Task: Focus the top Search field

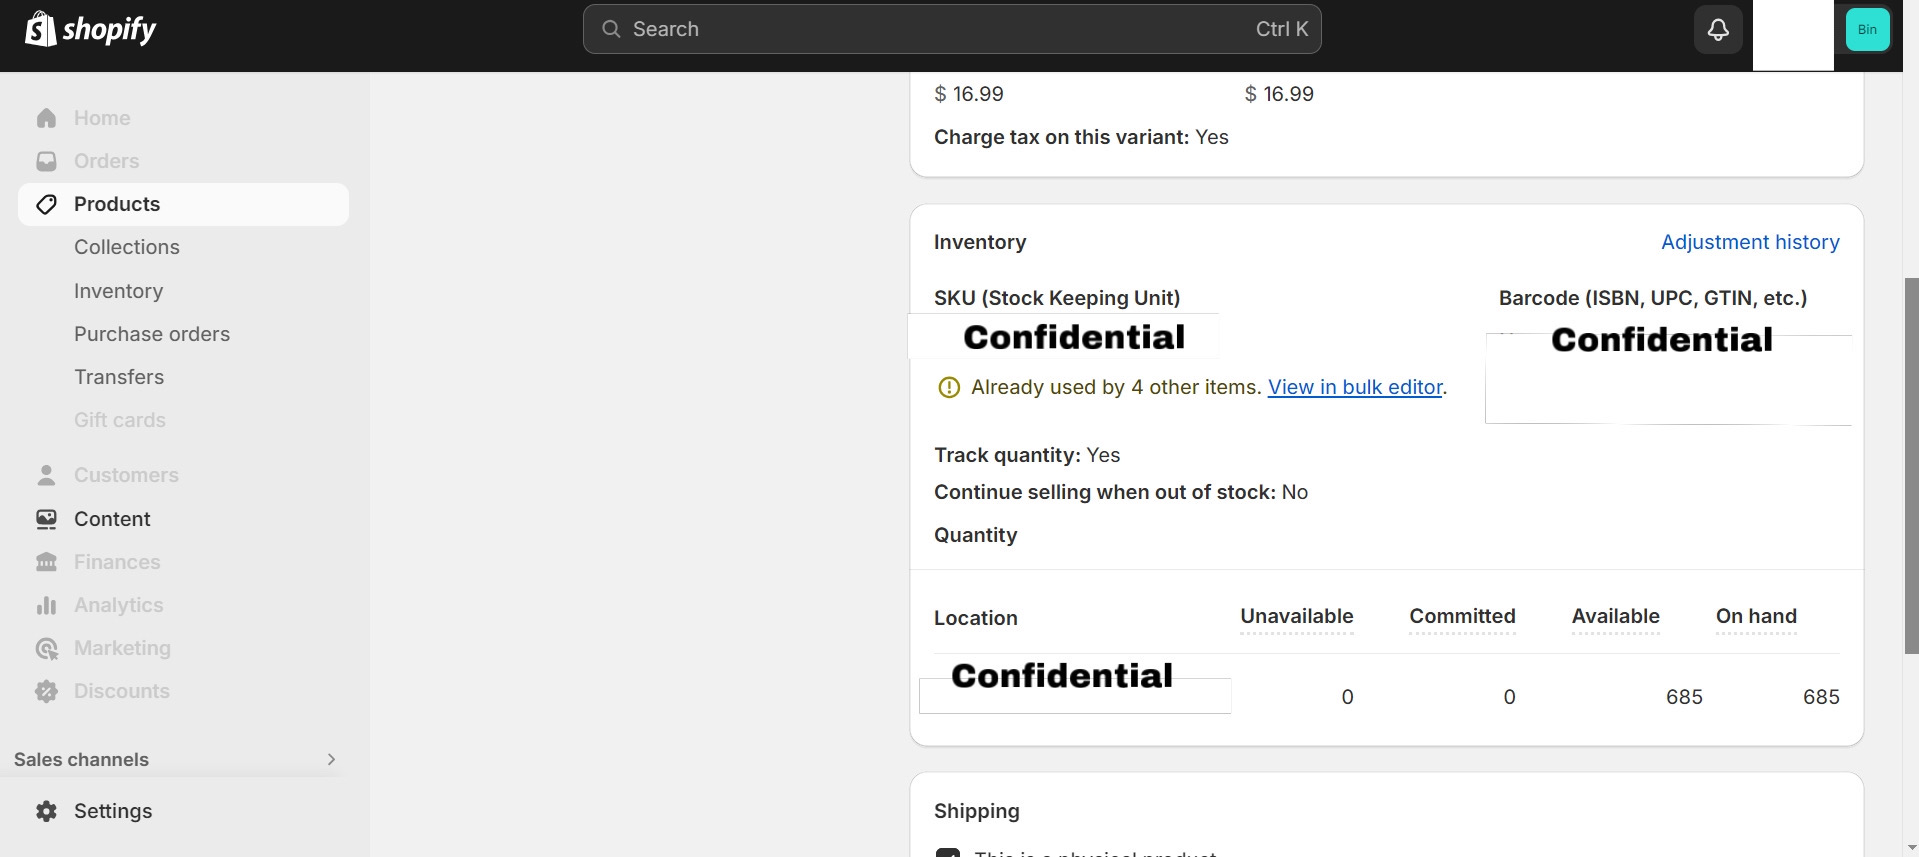Action: click(x=950, y=29)
